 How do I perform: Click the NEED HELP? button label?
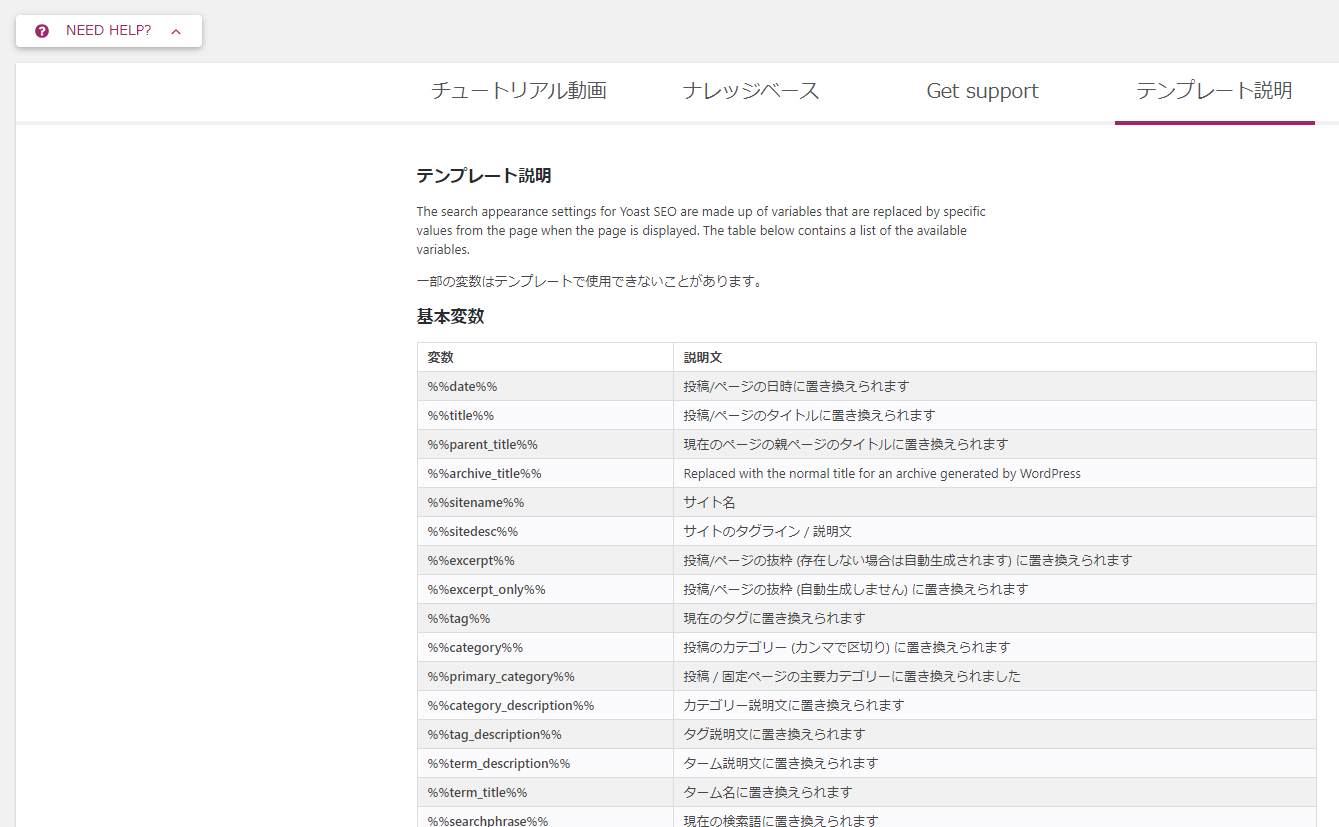tap(108, 31)
